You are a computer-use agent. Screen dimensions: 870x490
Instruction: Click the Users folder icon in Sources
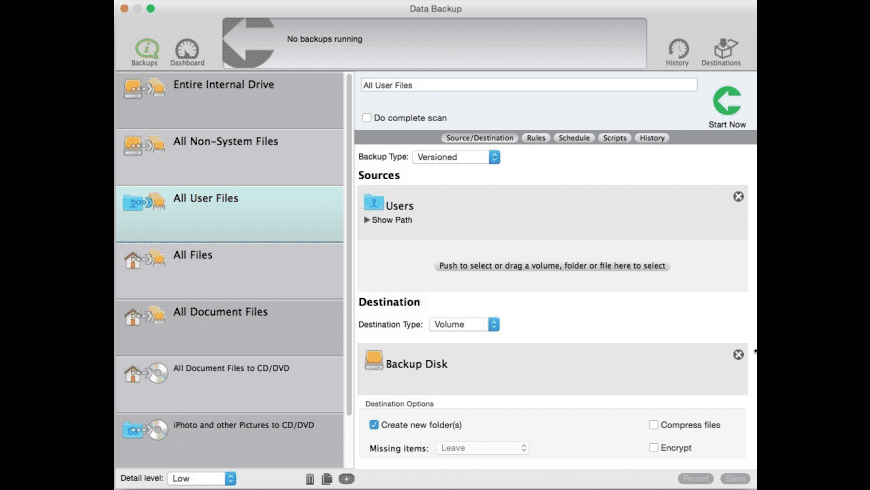373,203
